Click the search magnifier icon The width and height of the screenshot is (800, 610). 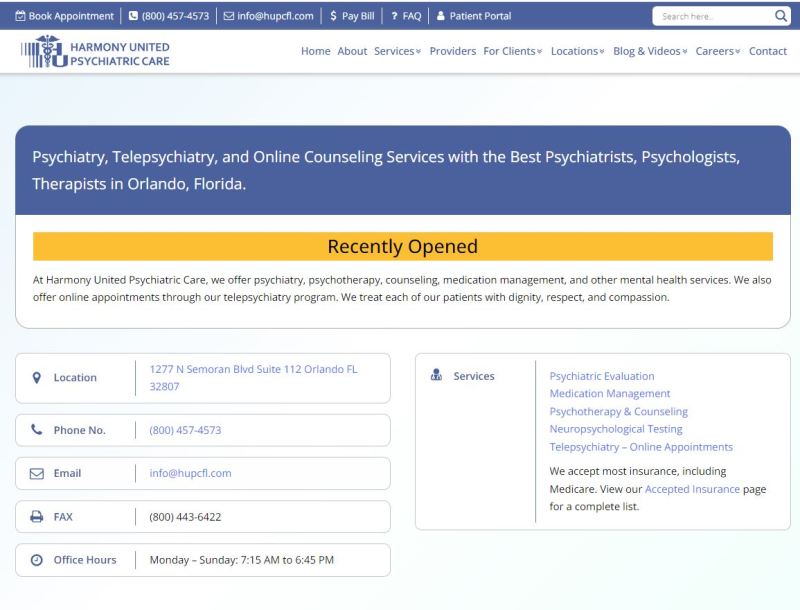pyautogui.click(x=781, y=16)
